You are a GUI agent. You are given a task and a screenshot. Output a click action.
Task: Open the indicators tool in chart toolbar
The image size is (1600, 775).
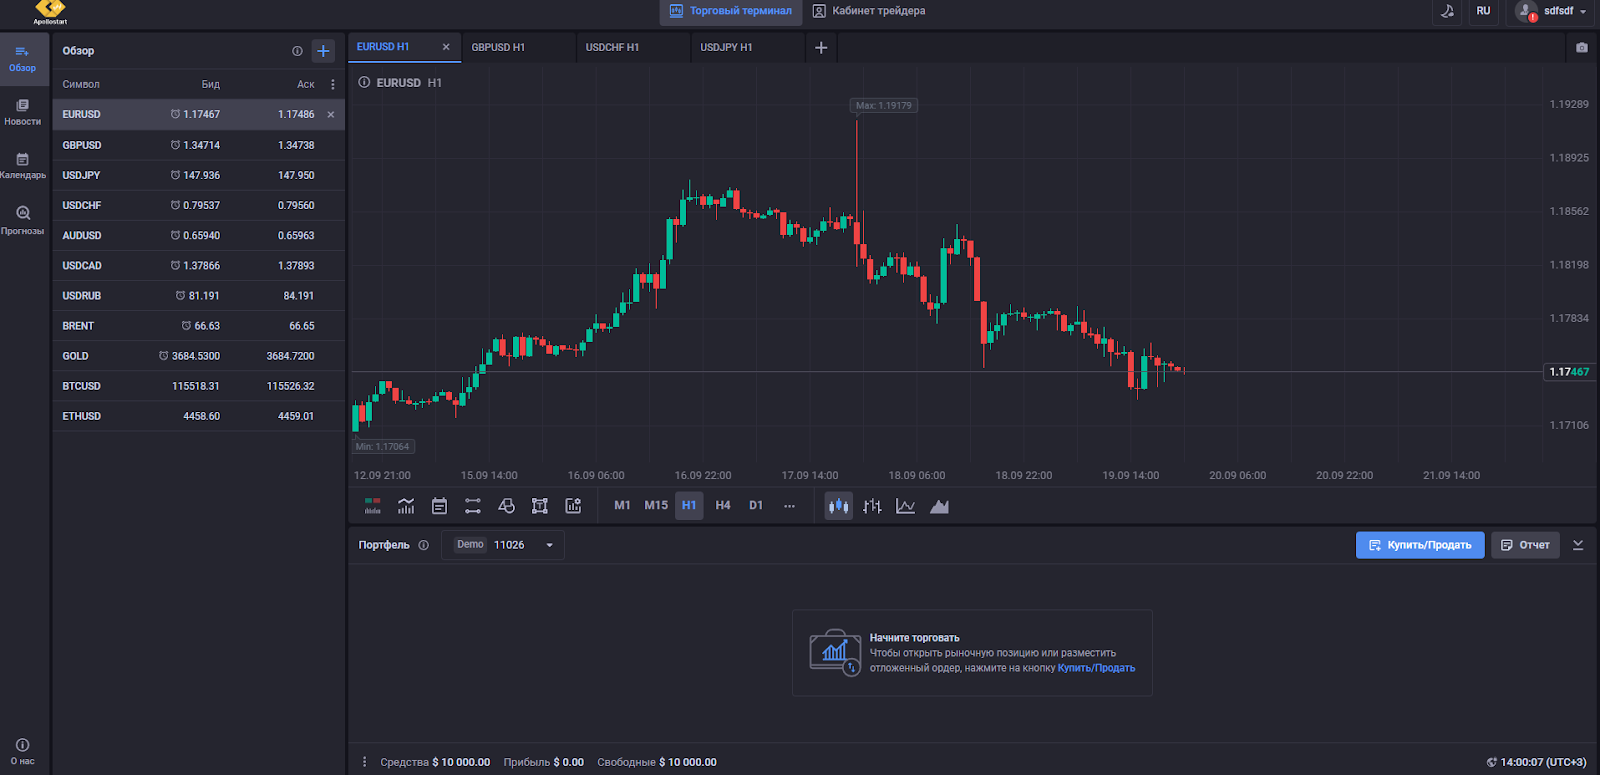(x=406, y=506)
